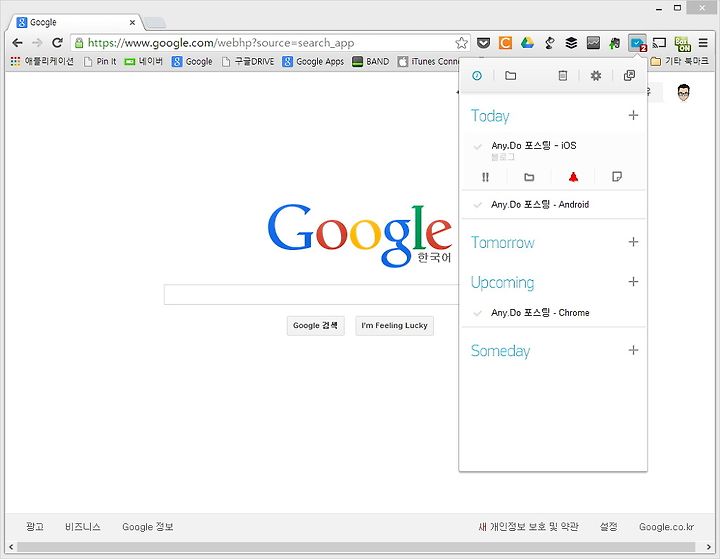This screenshot has width=720, height=559.
Task: Switch Any.do to folder view icon
Action: point(511,75)
